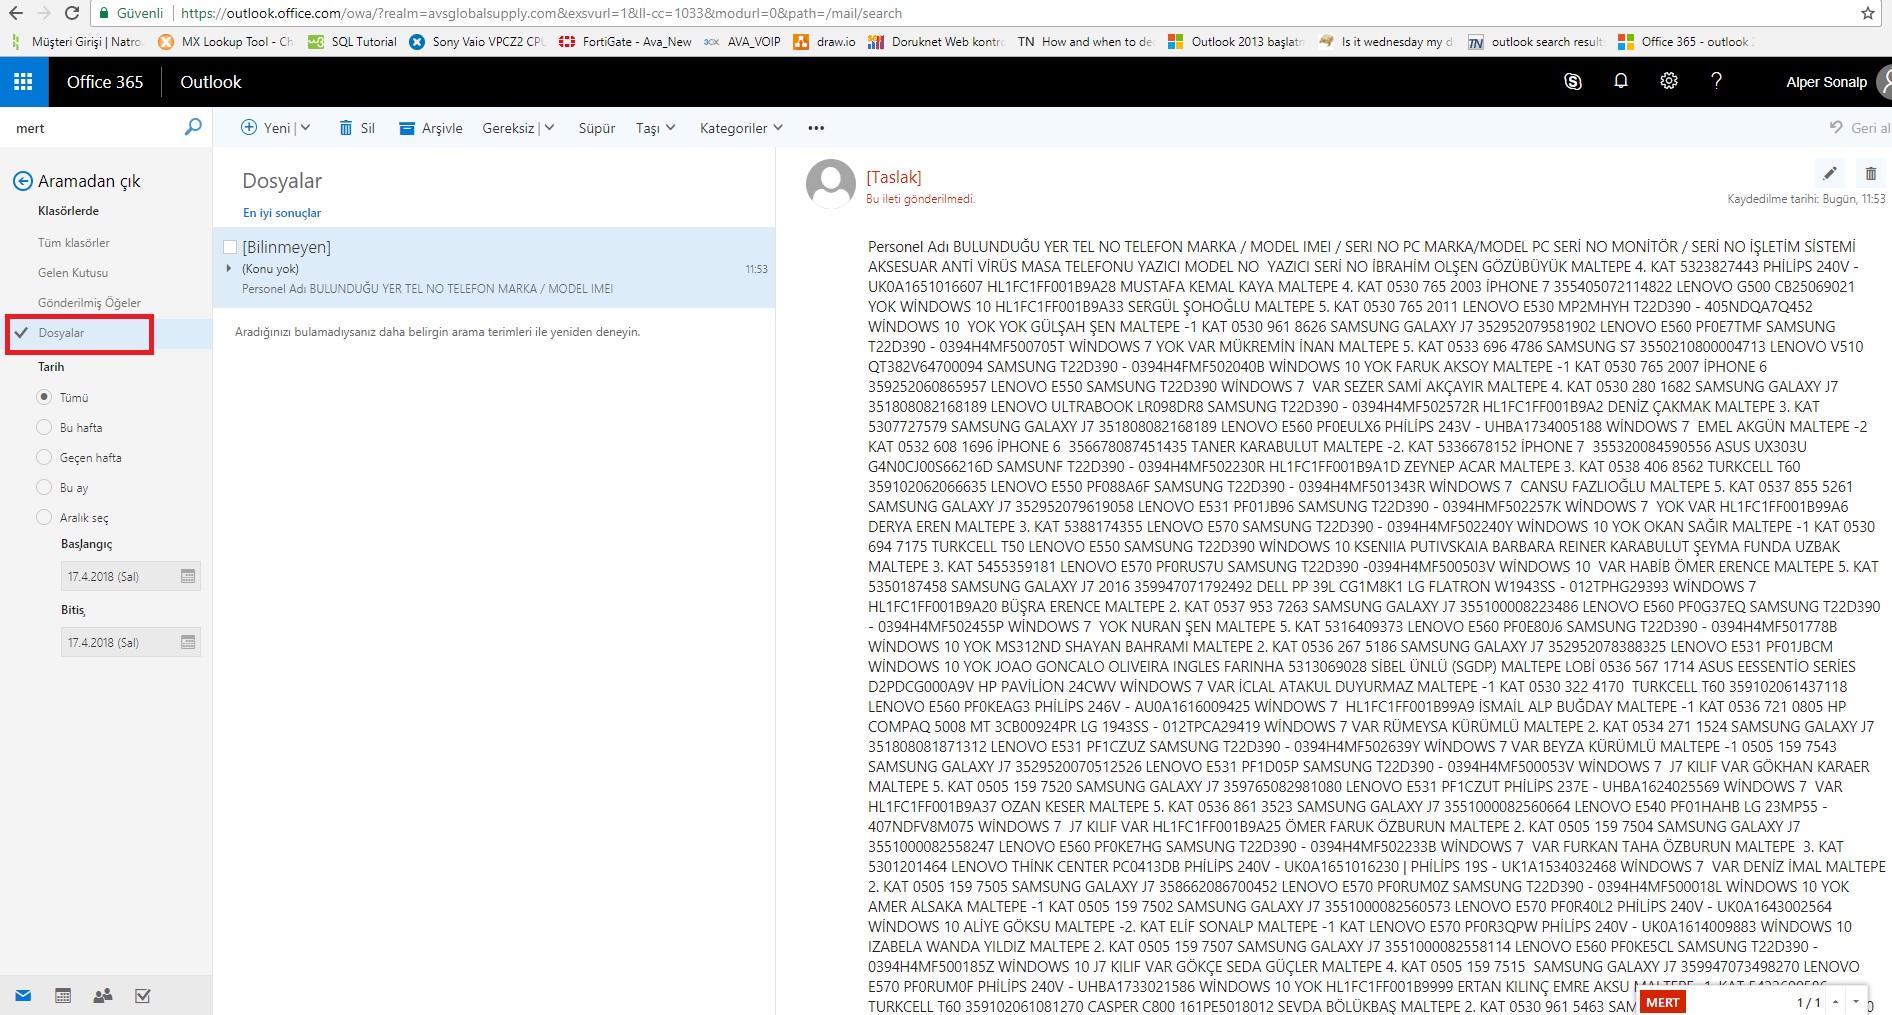Click the Geri al undo button

(x=1859, y=128)
